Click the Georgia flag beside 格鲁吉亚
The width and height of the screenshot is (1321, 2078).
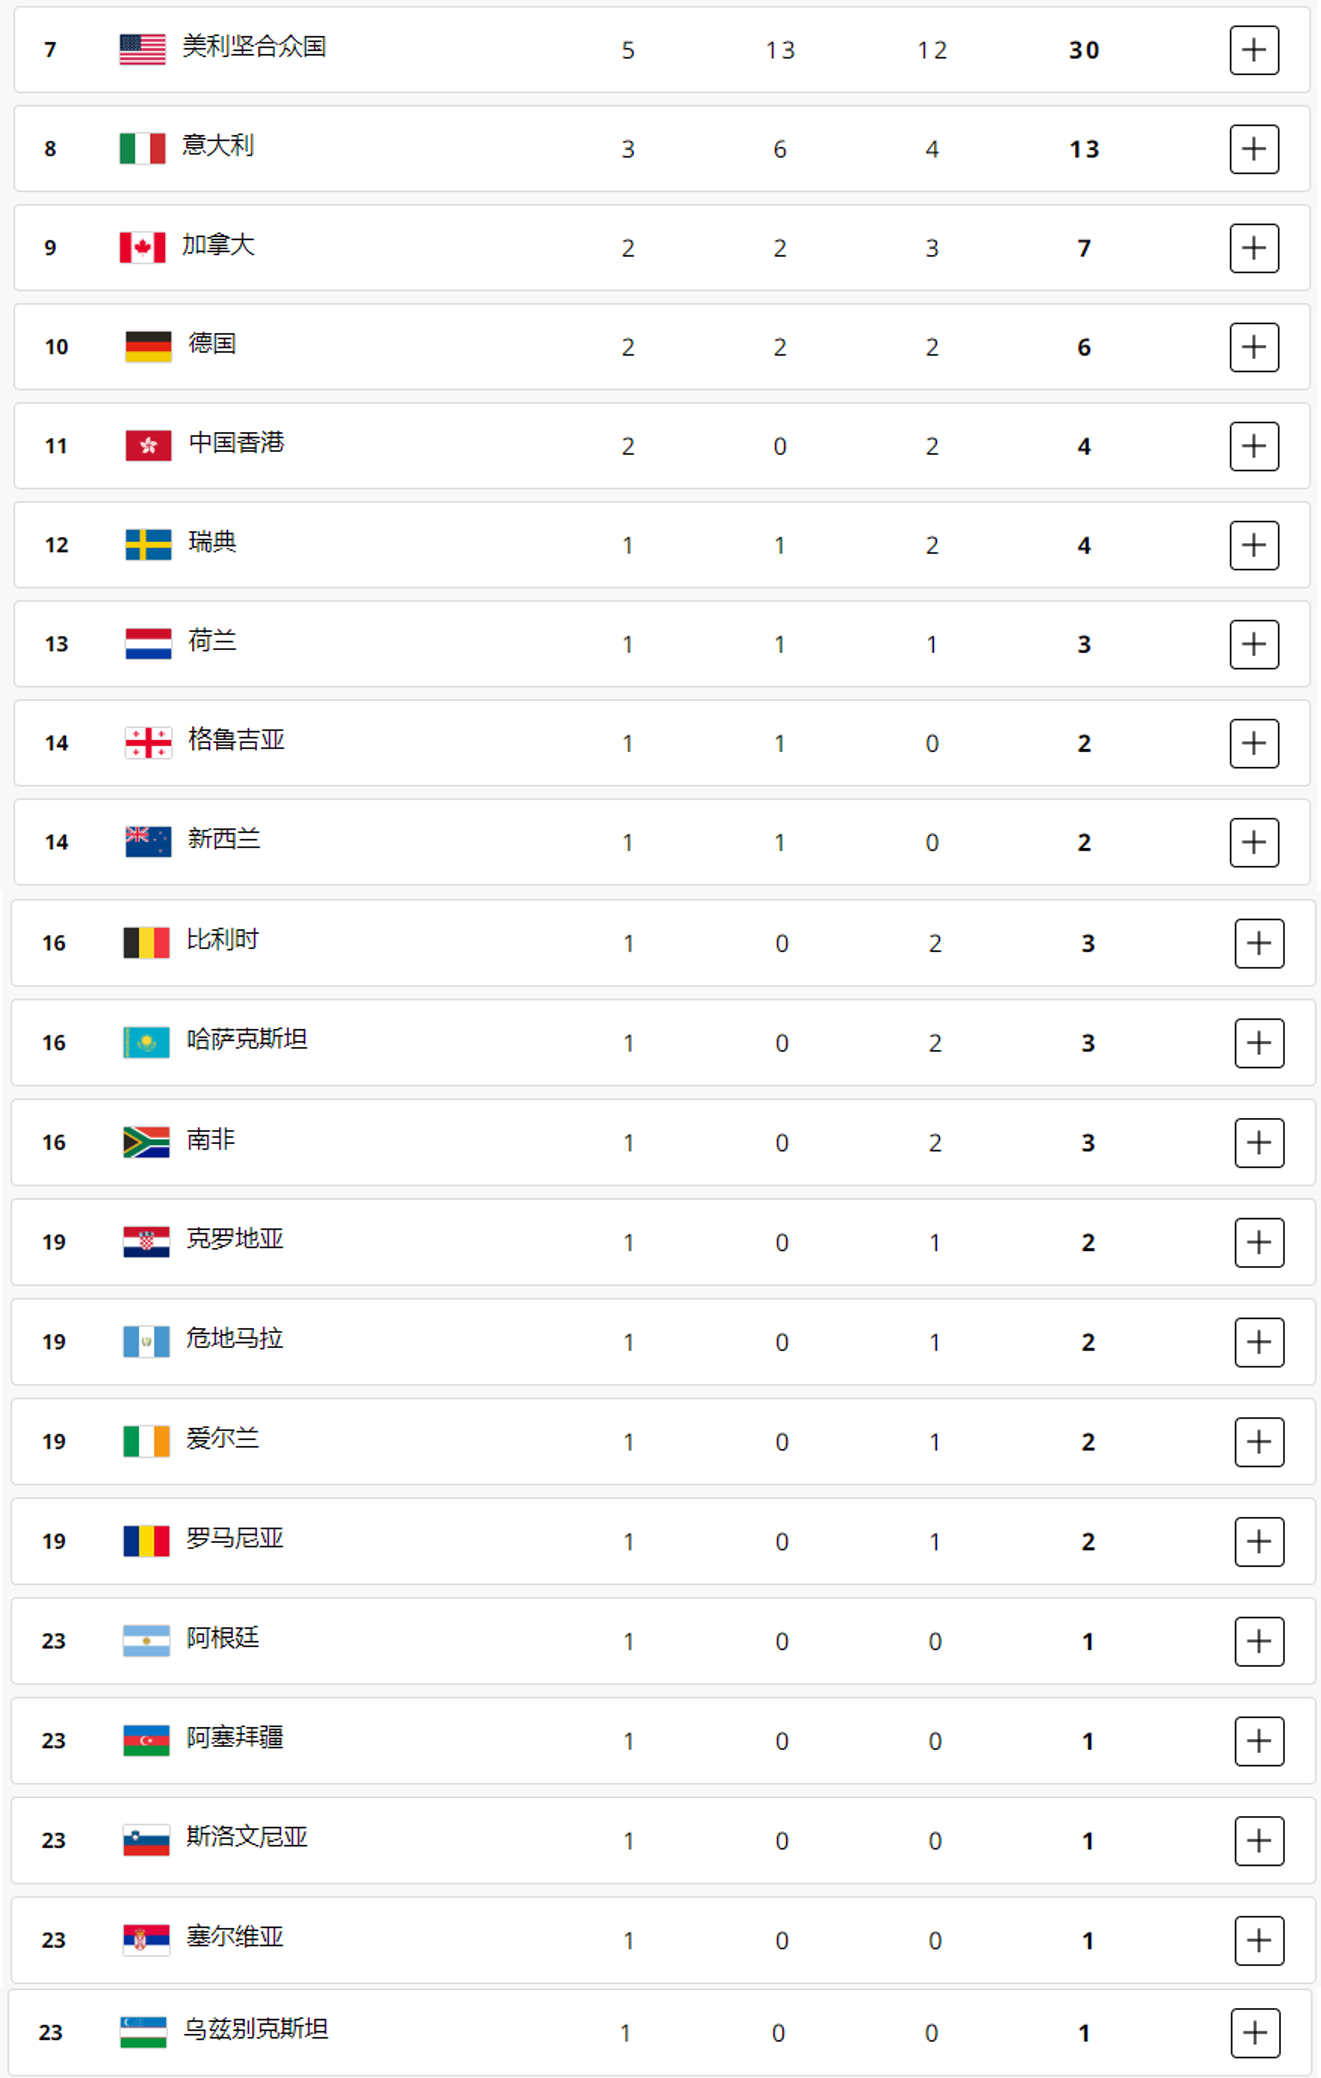(x=148, y=743)
